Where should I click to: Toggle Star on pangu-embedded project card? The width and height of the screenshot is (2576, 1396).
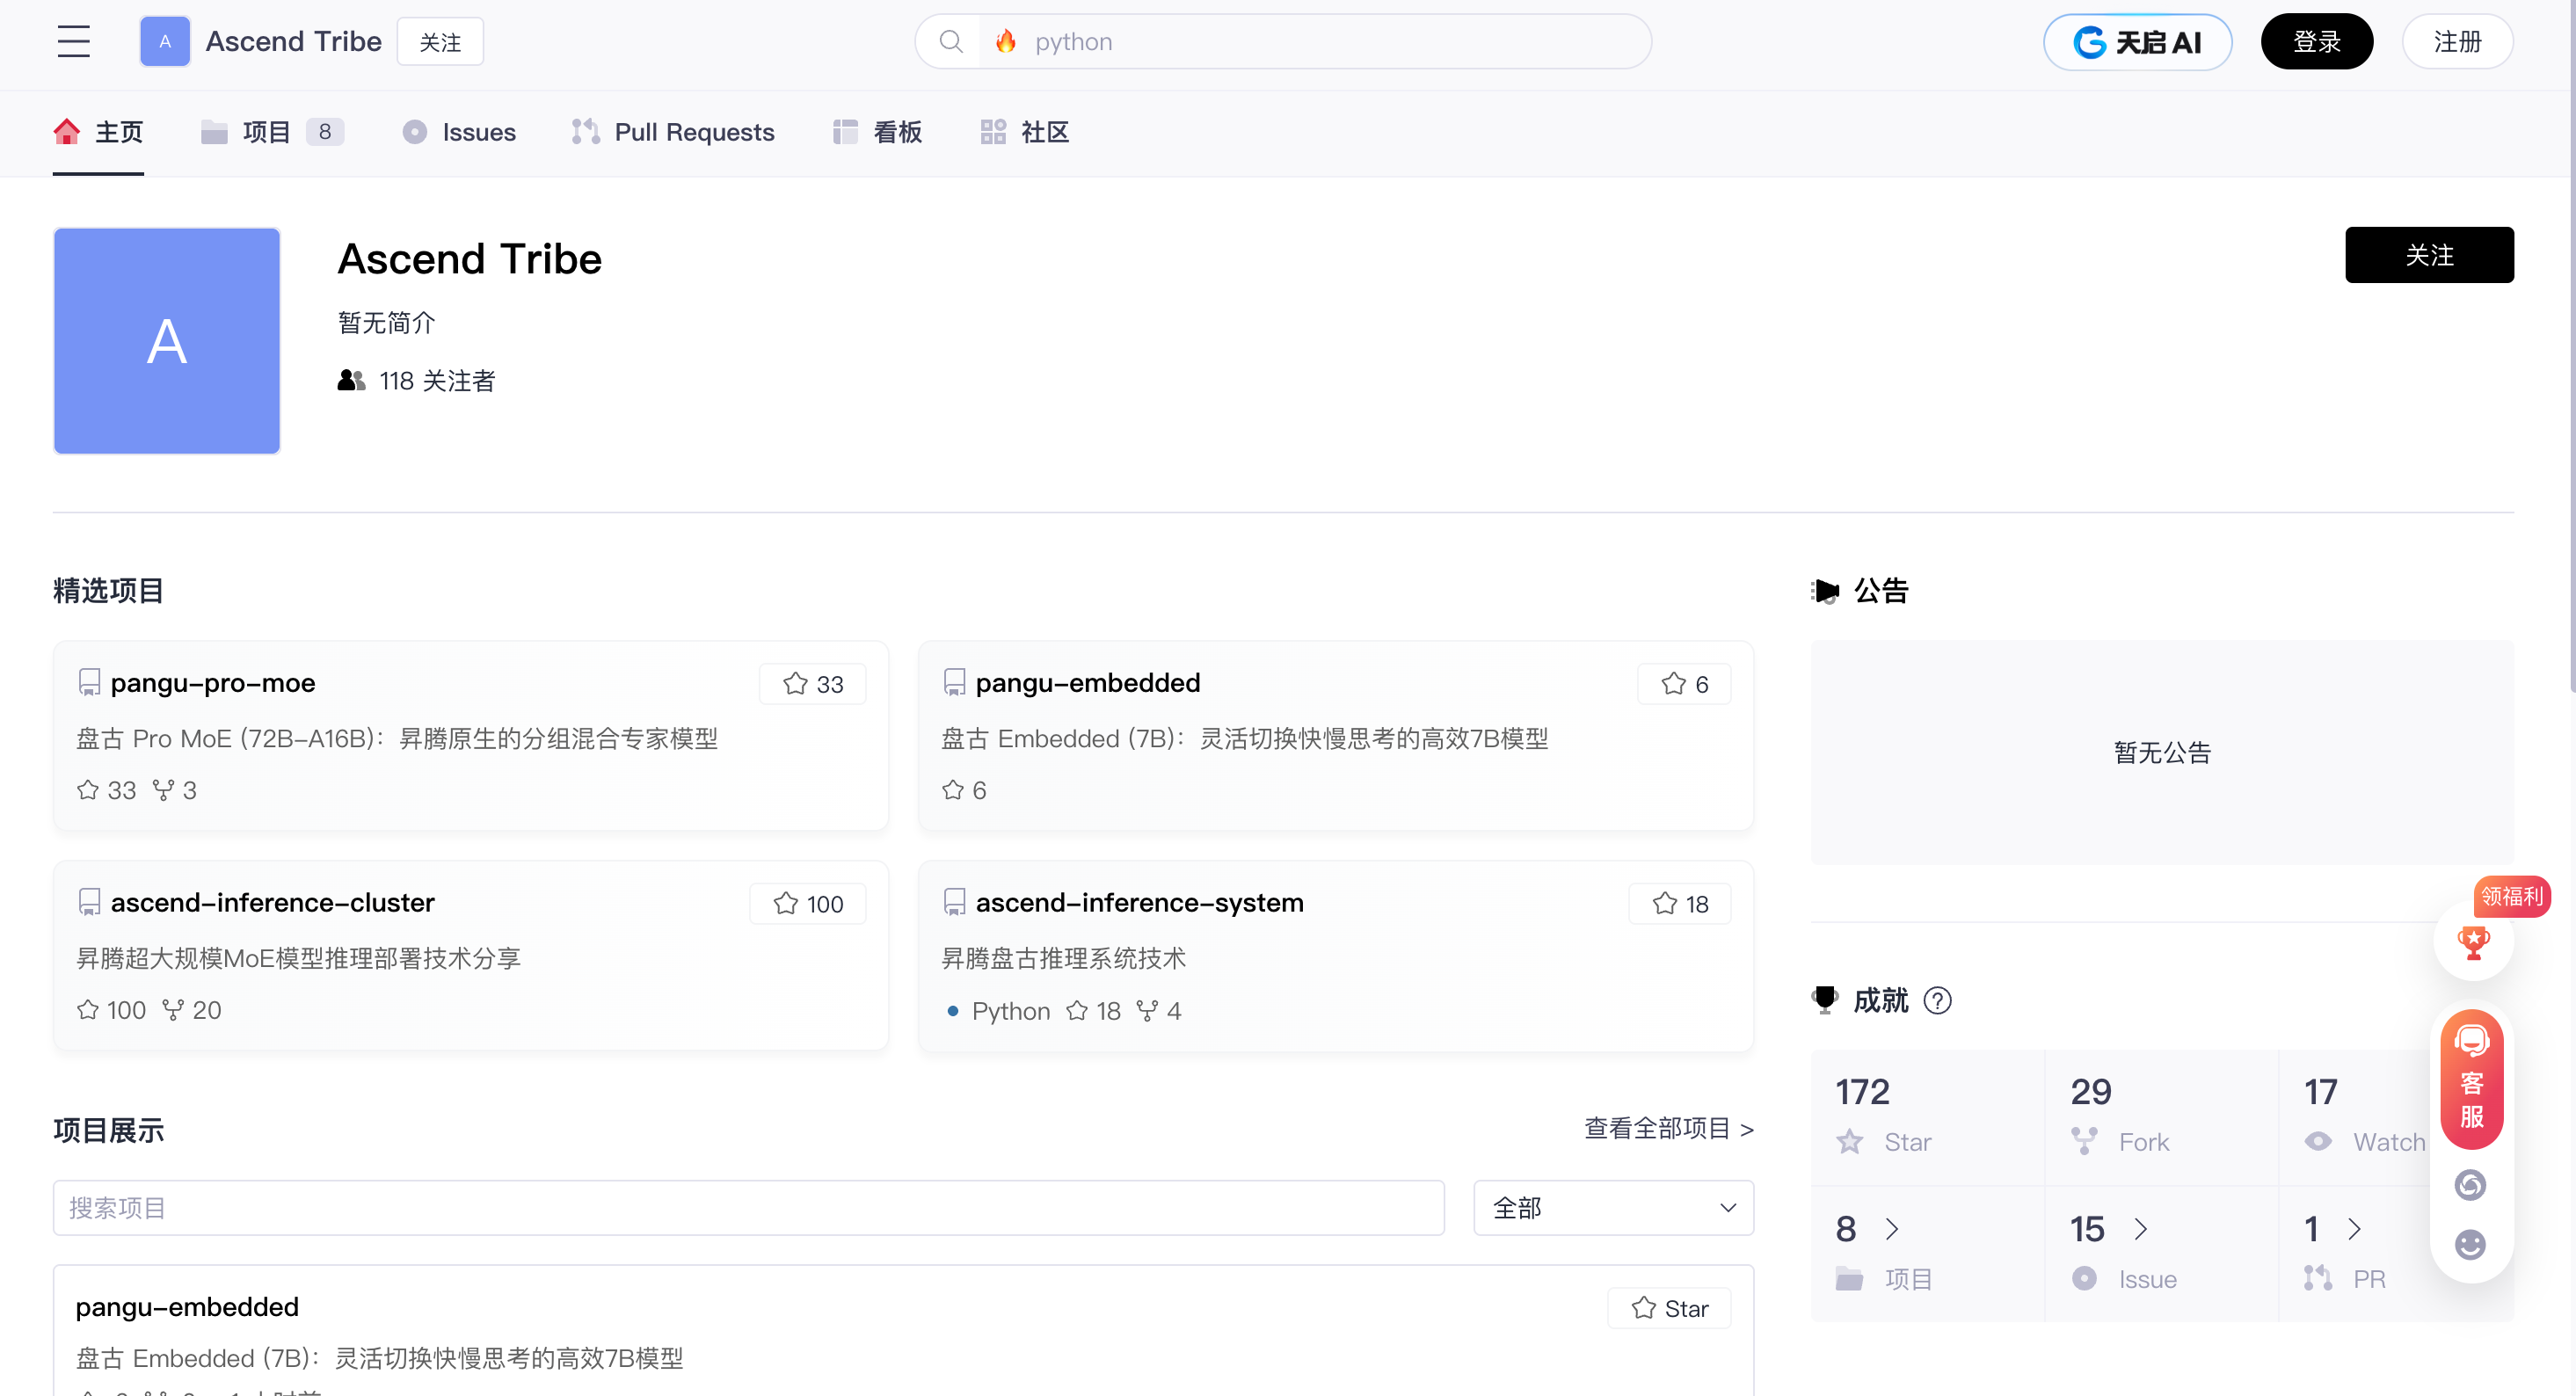(x=1668, y=1307)
